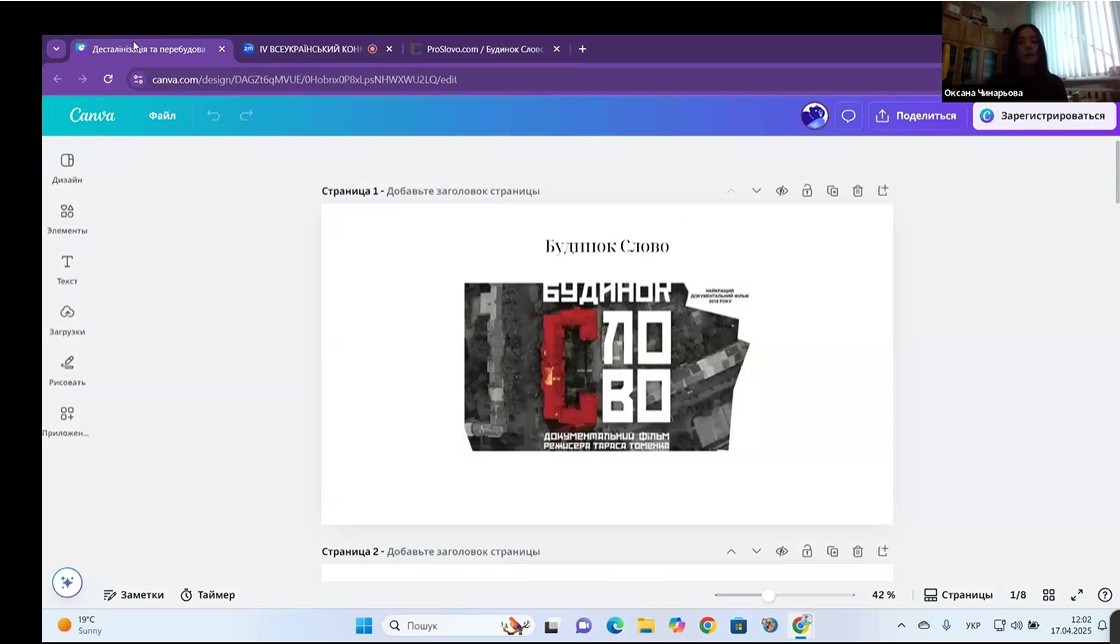Click the 1/8 page counter
Image resolution: width=1120 pixels, height=644 pixels.
click(x=1018, y=595)
